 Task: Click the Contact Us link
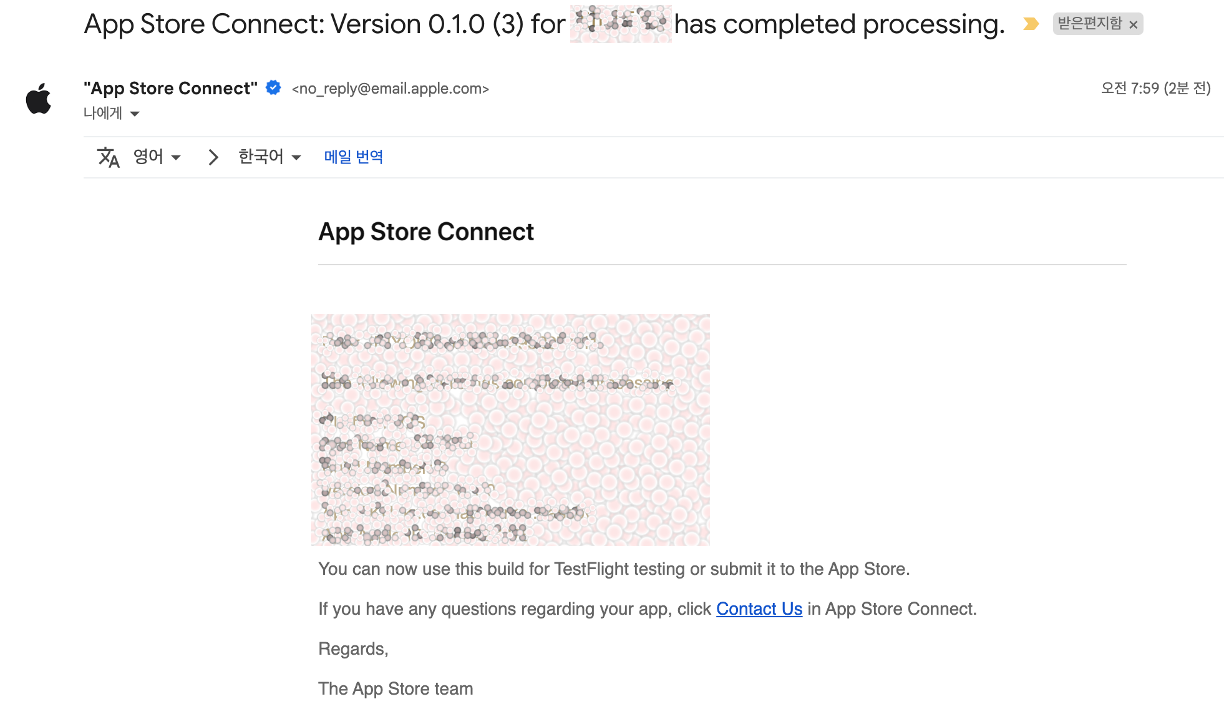click(759, 609)
